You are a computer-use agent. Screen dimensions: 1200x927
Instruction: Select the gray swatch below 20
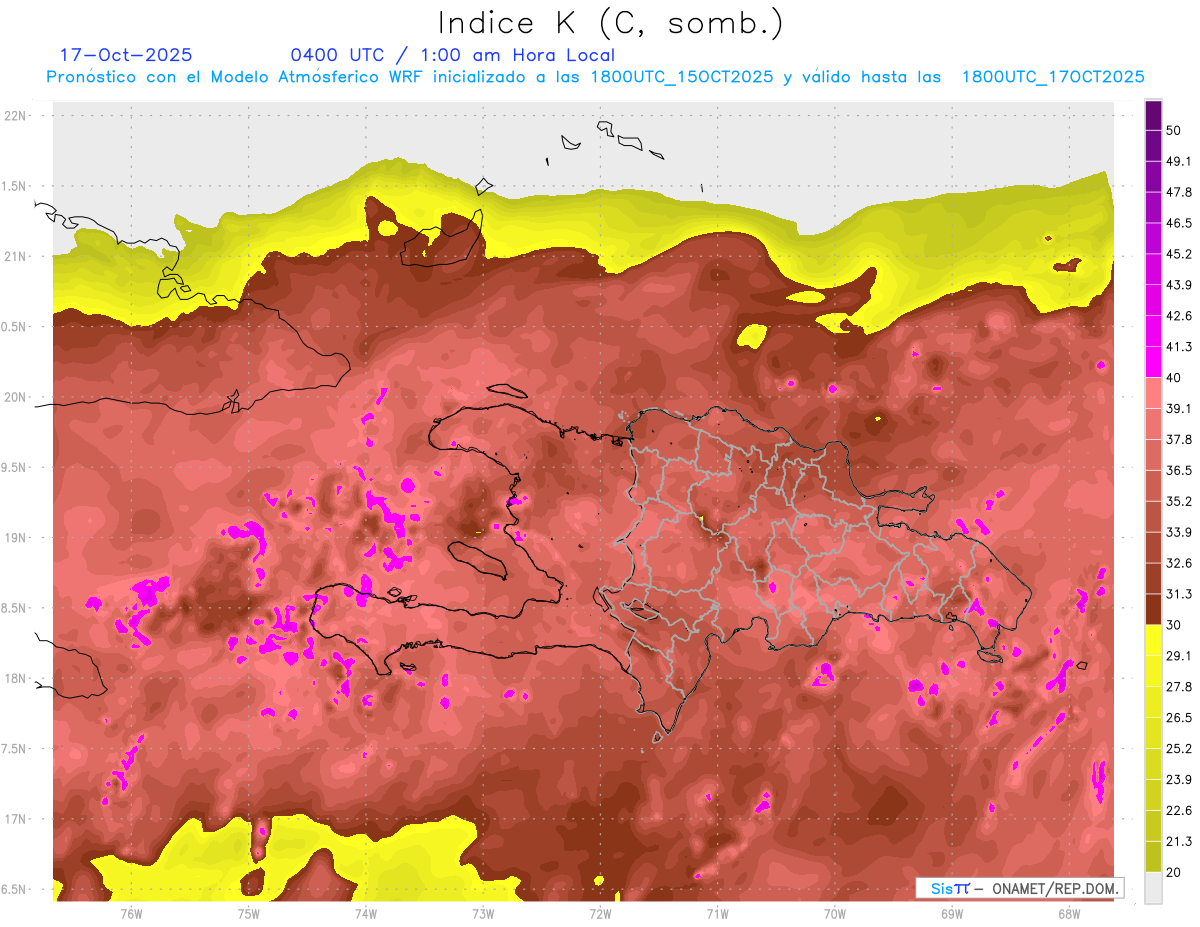point(1153,888)
